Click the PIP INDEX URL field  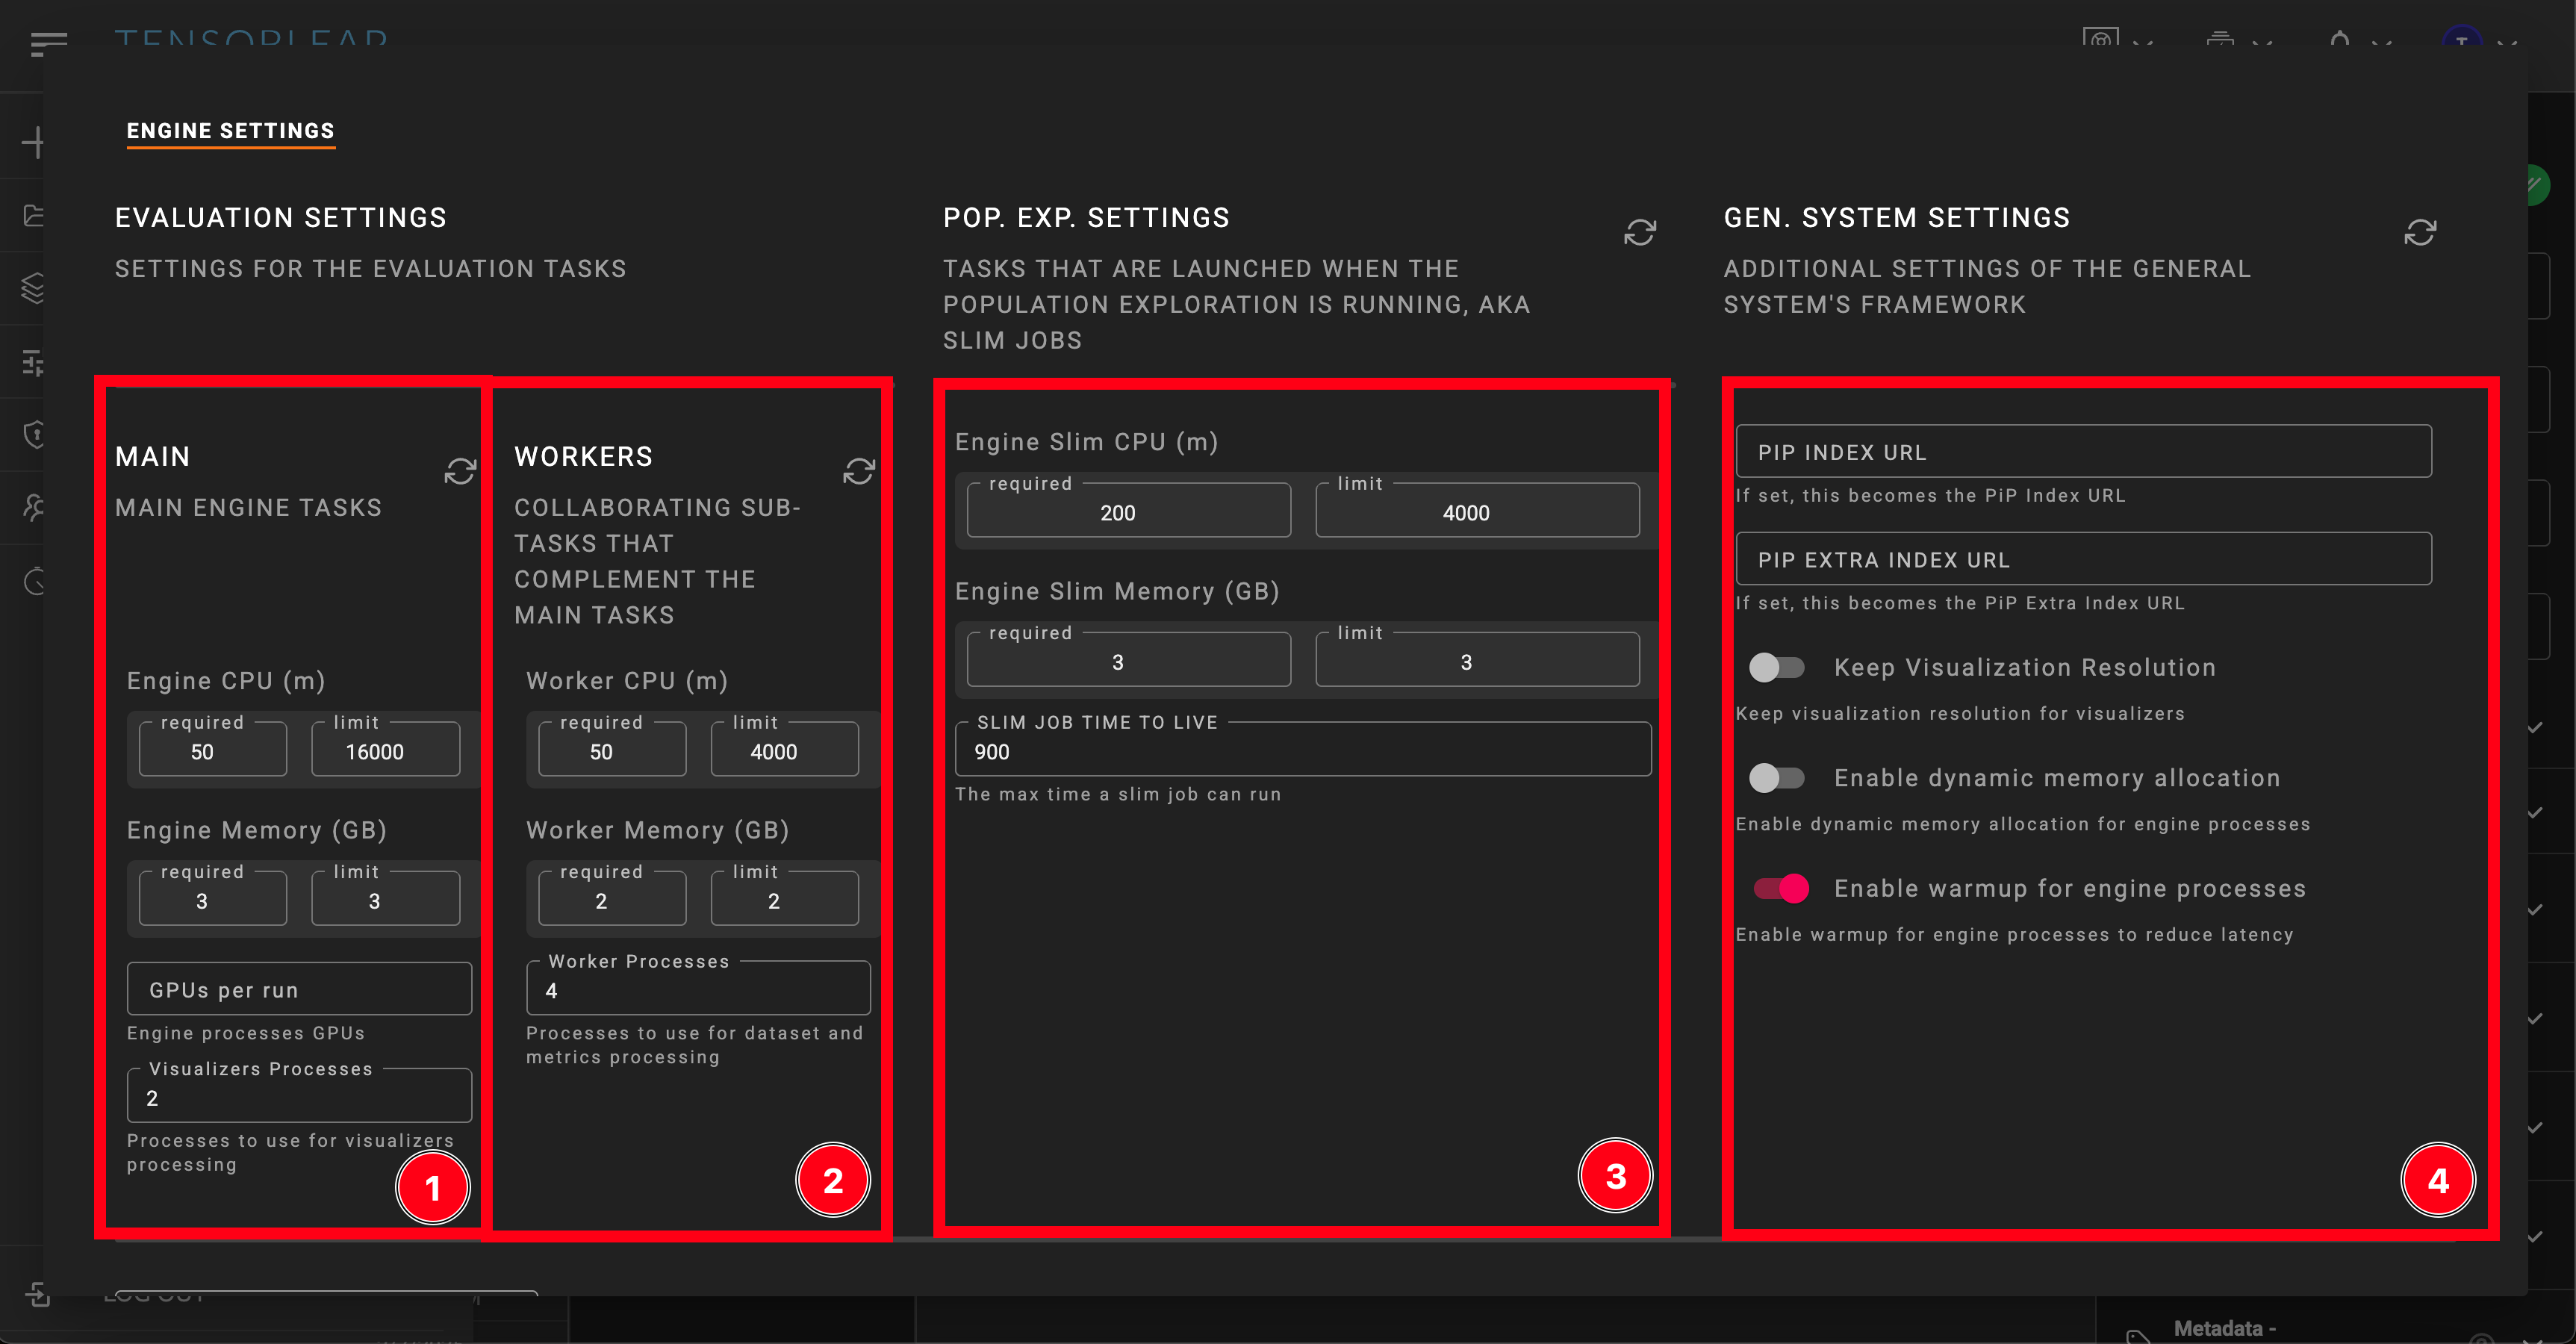pyautogui.click(x=2083, y=452)
